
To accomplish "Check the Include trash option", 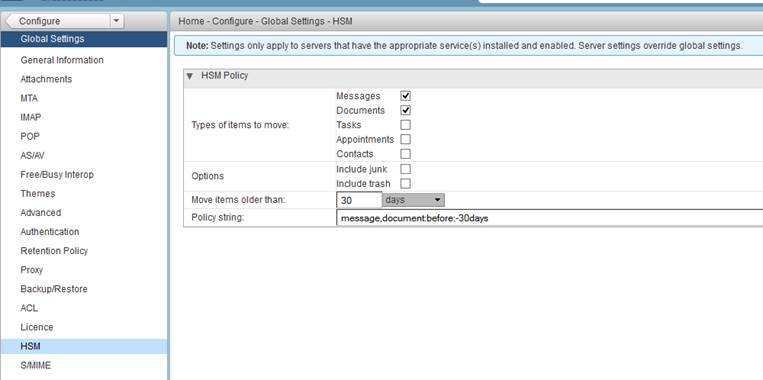I will pyautogui.click(x=405, y=183).
